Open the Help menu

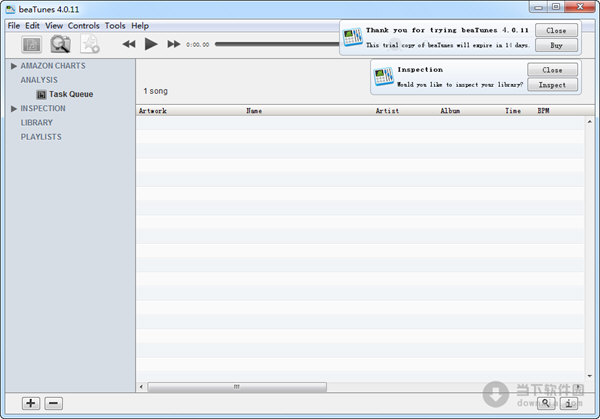tap(140, 26)
